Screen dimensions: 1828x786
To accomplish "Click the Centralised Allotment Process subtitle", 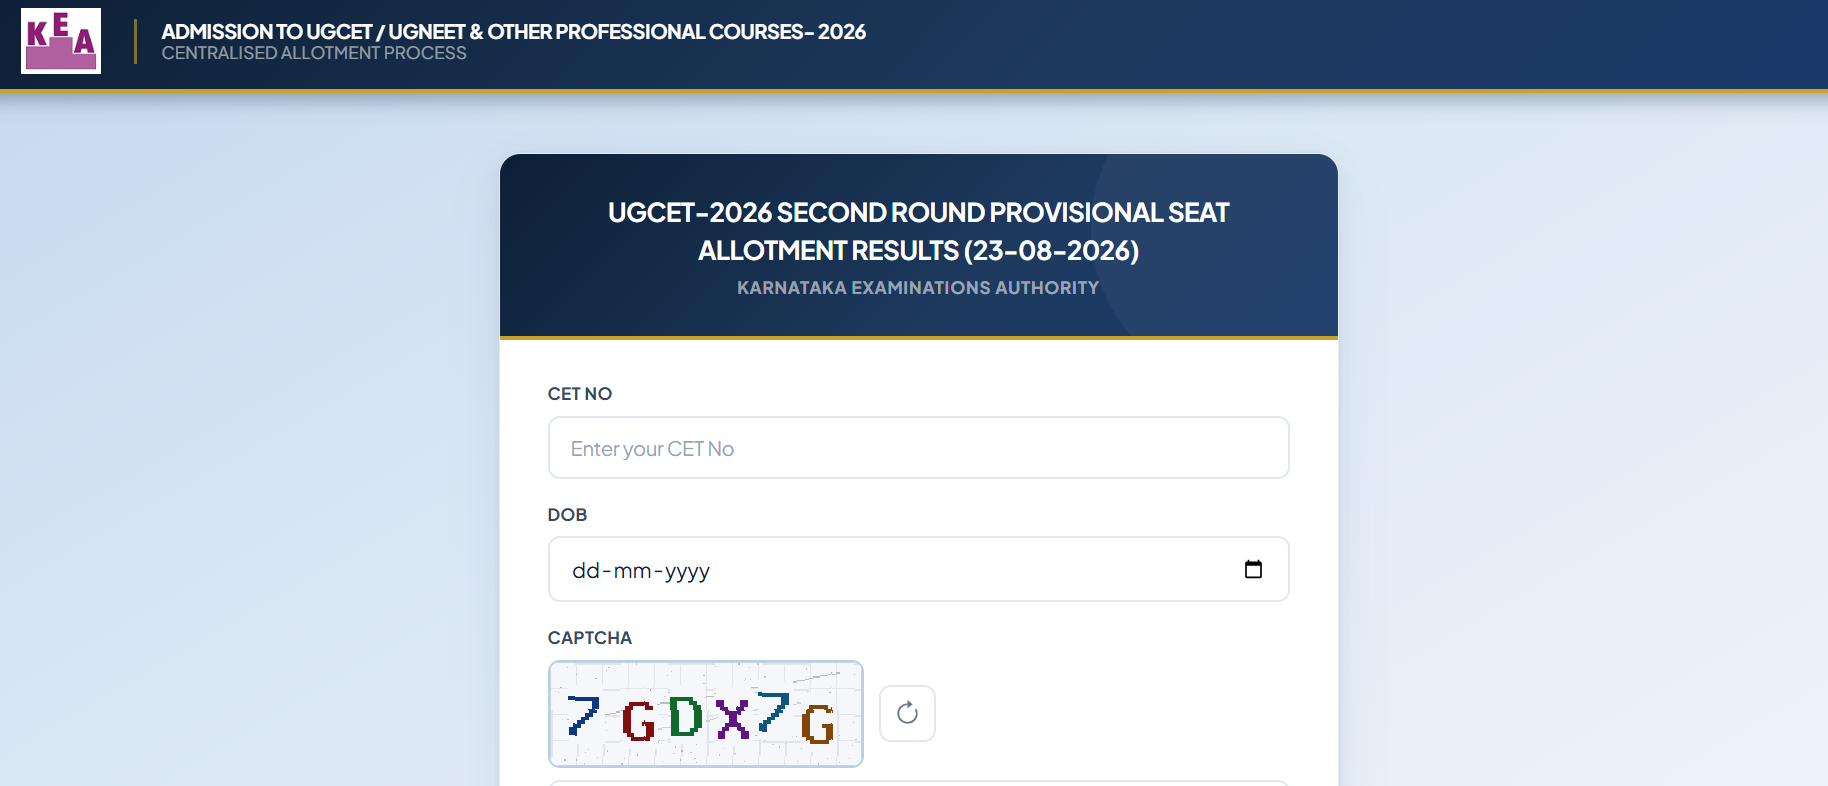I will point(314,53).
